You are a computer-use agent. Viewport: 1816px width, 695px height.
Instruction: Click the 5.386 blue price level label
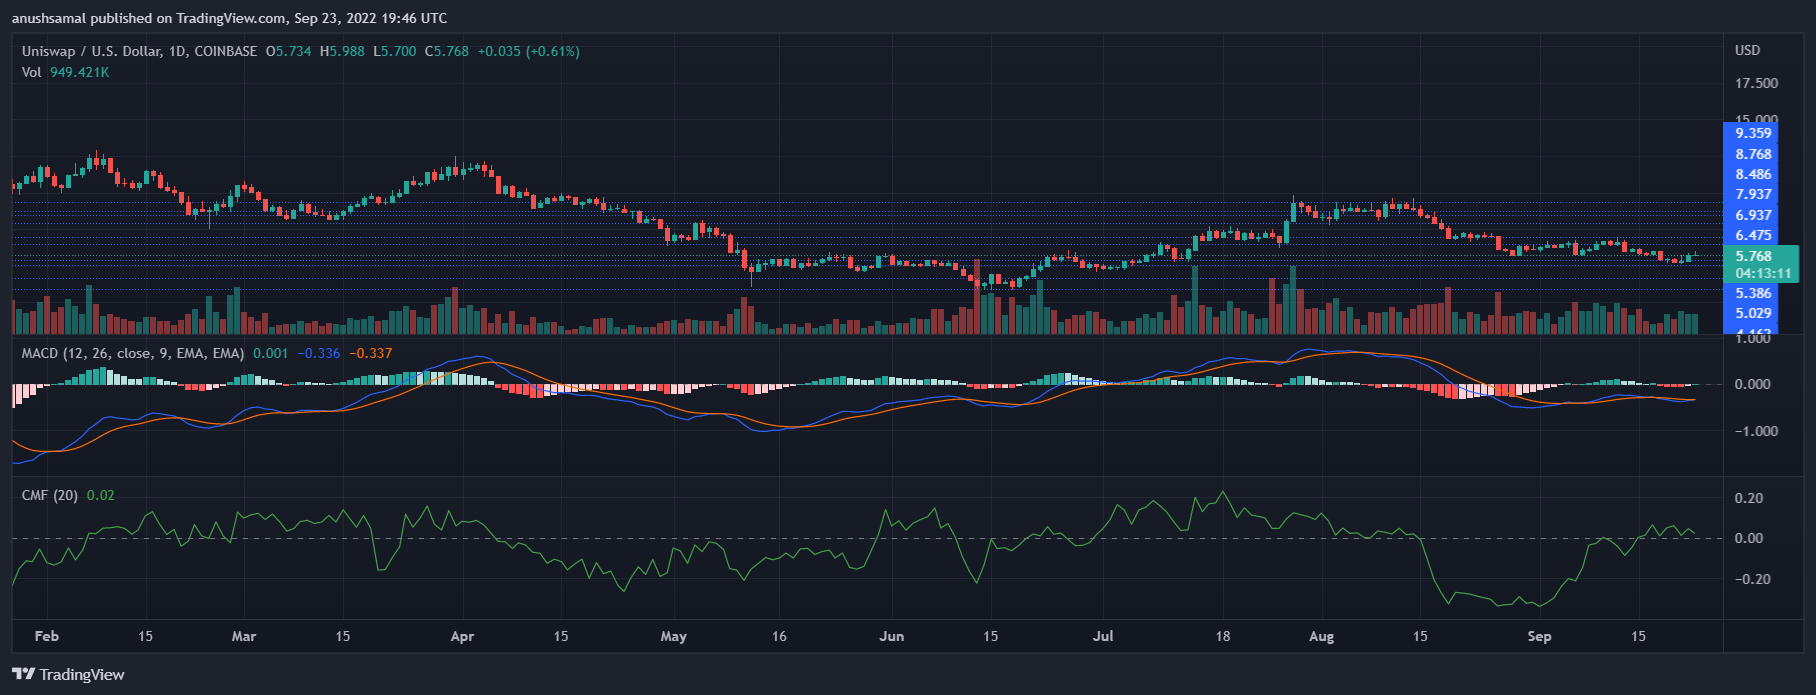click(x=1753, y=293)
